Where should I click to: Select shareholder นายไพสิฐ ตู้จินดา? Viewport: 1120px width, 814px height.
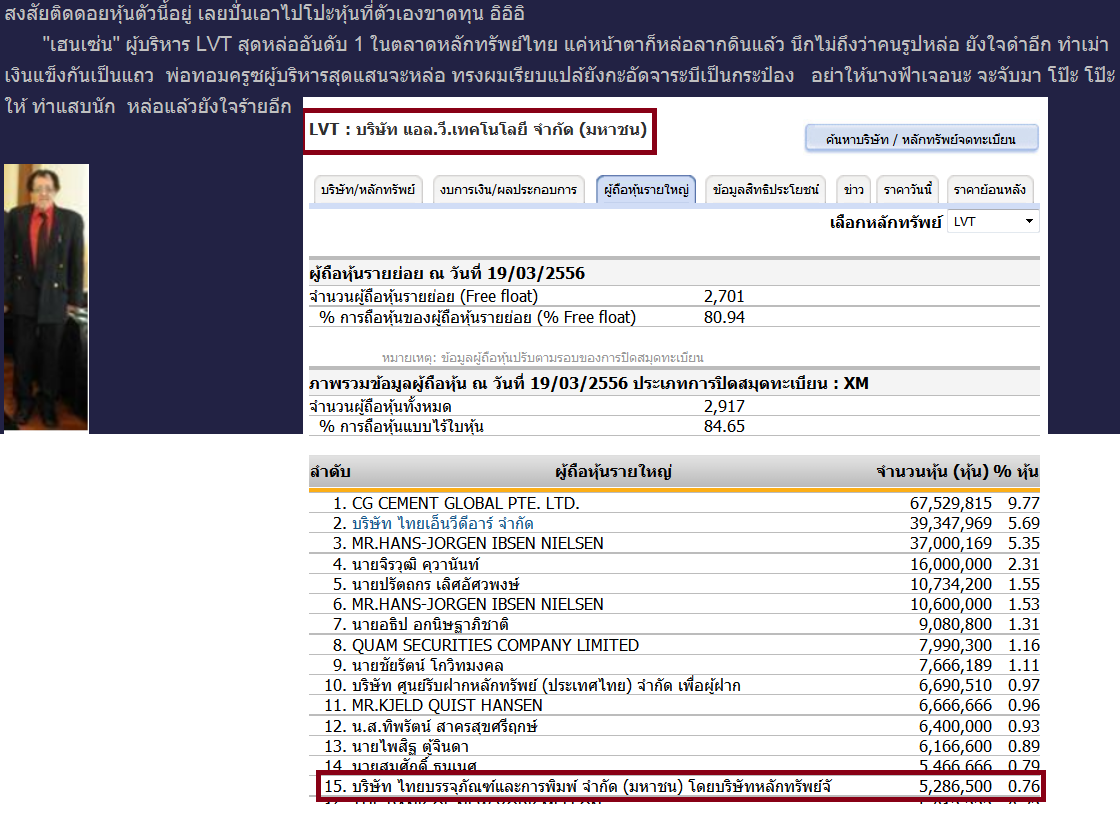(410, 746)
